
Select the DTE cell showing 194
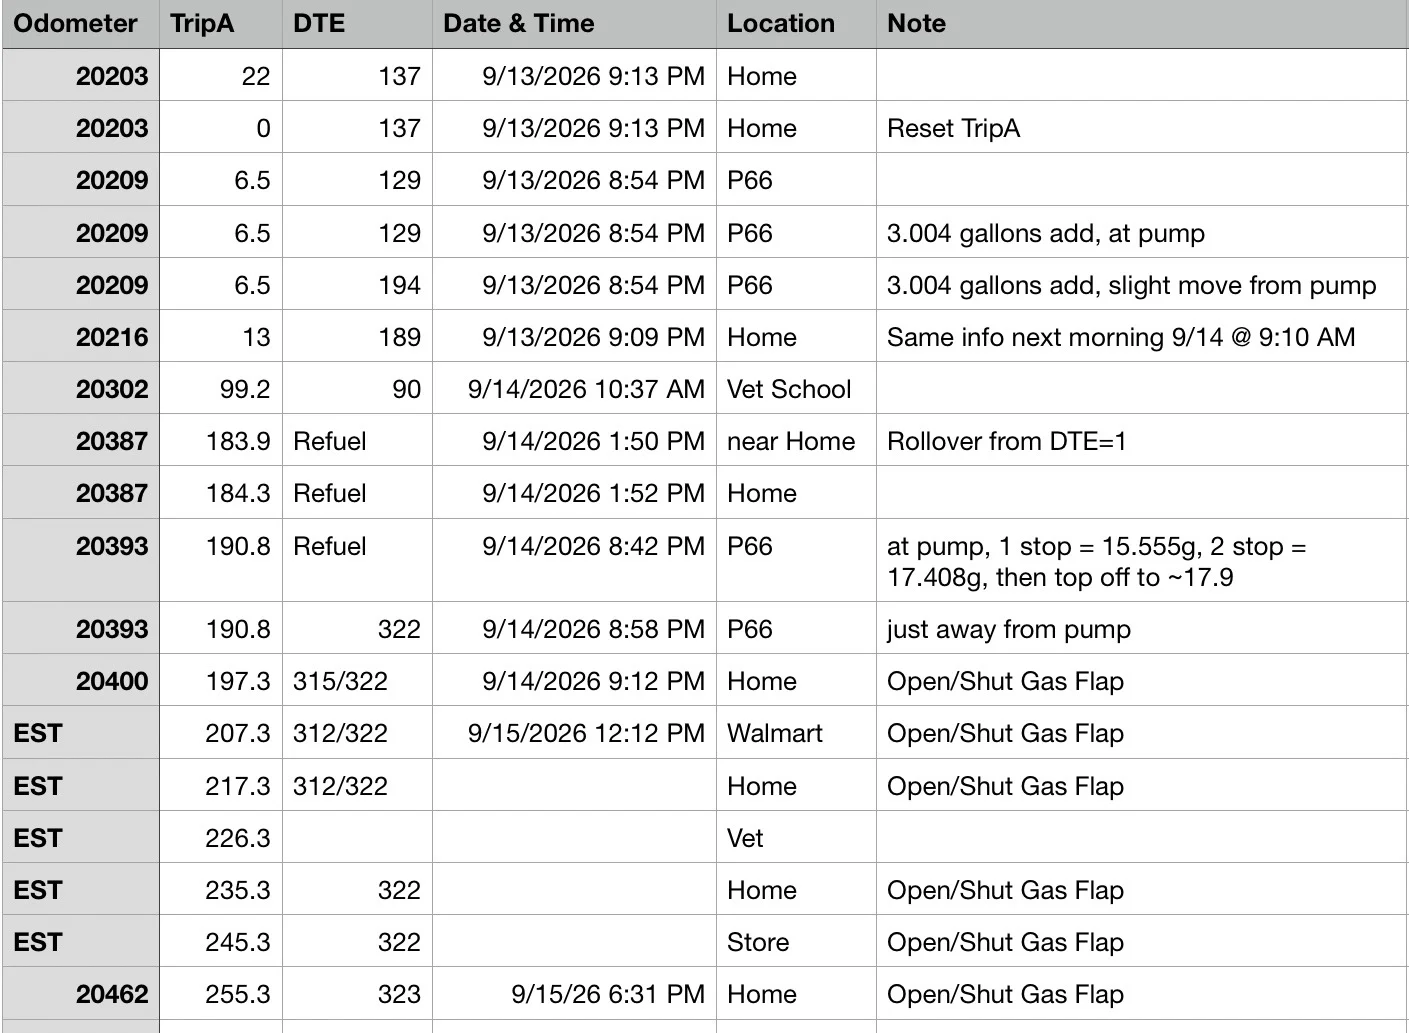[357, 284]
